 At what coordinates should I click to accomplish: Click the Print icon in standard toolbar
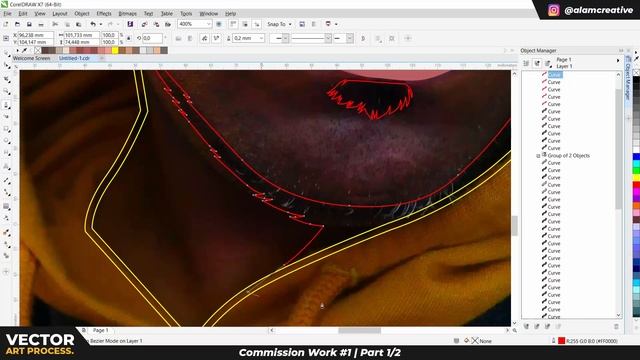click(41, 24)
